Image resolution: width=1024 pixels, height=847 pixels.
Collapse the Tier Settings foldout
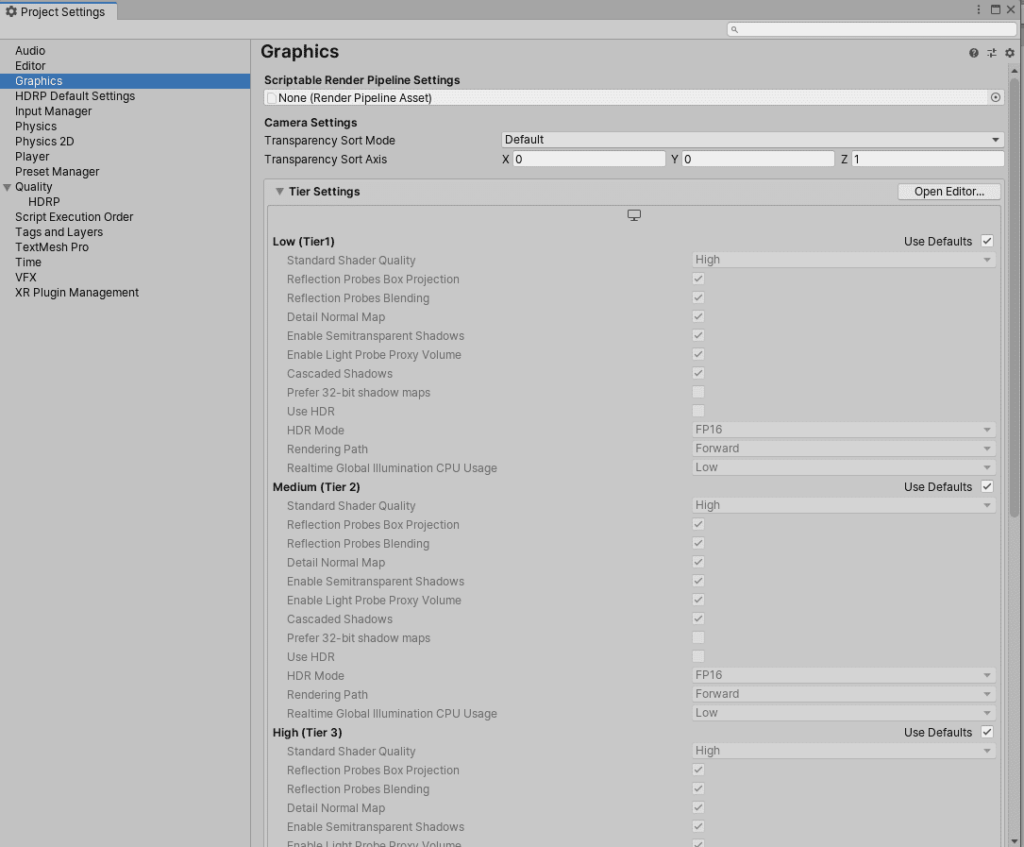(280, 192)
